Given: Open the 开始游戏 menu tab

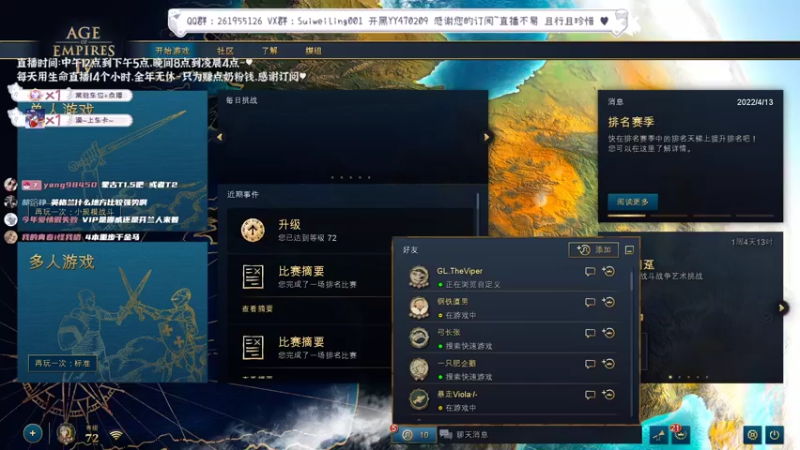Looking at the screenshot, I should 172,51.
